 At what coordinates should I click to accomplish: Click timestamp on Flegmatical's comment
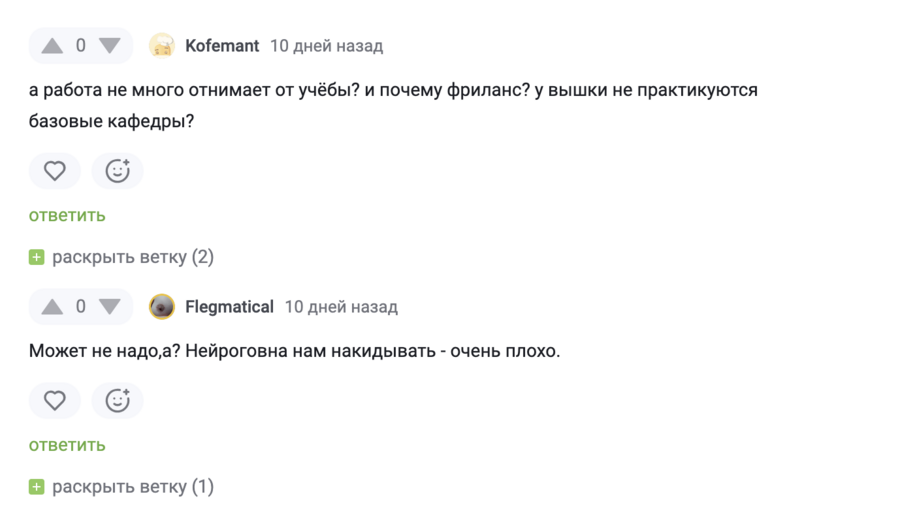341,307
